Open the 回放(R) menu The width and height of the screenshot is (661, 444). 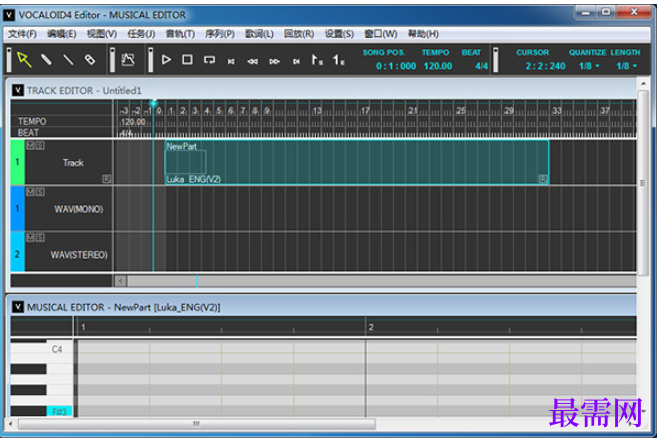[299, 34]
